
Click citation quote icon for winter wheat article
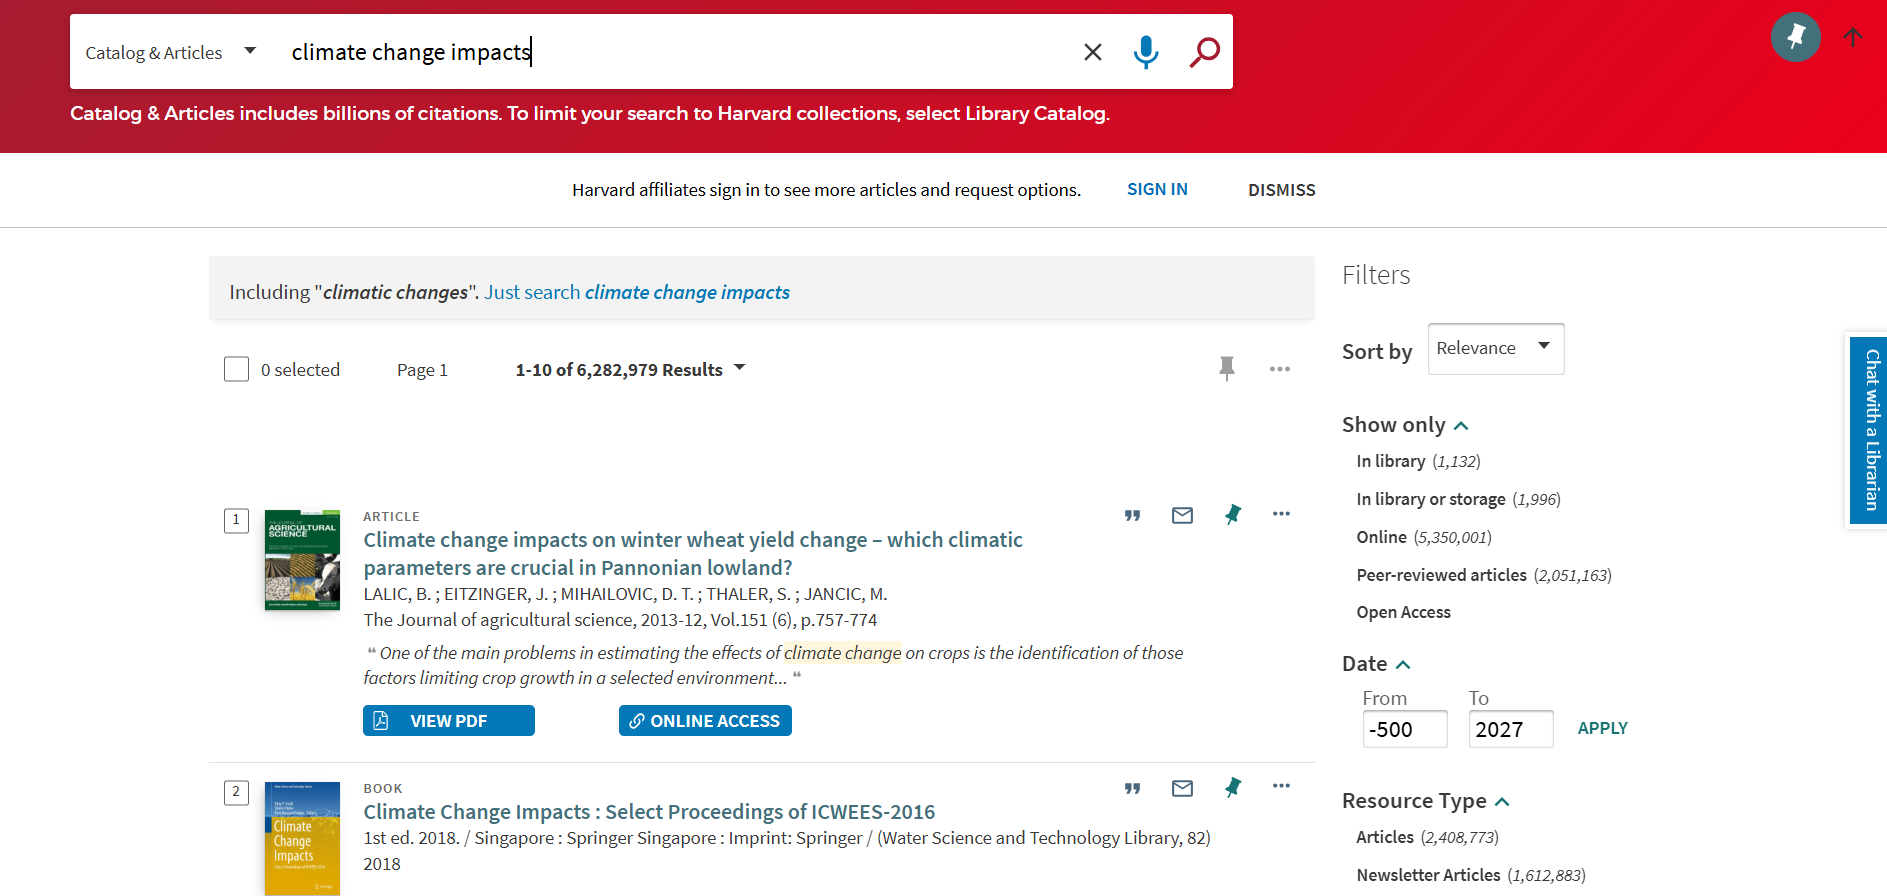click(1132, 515)
